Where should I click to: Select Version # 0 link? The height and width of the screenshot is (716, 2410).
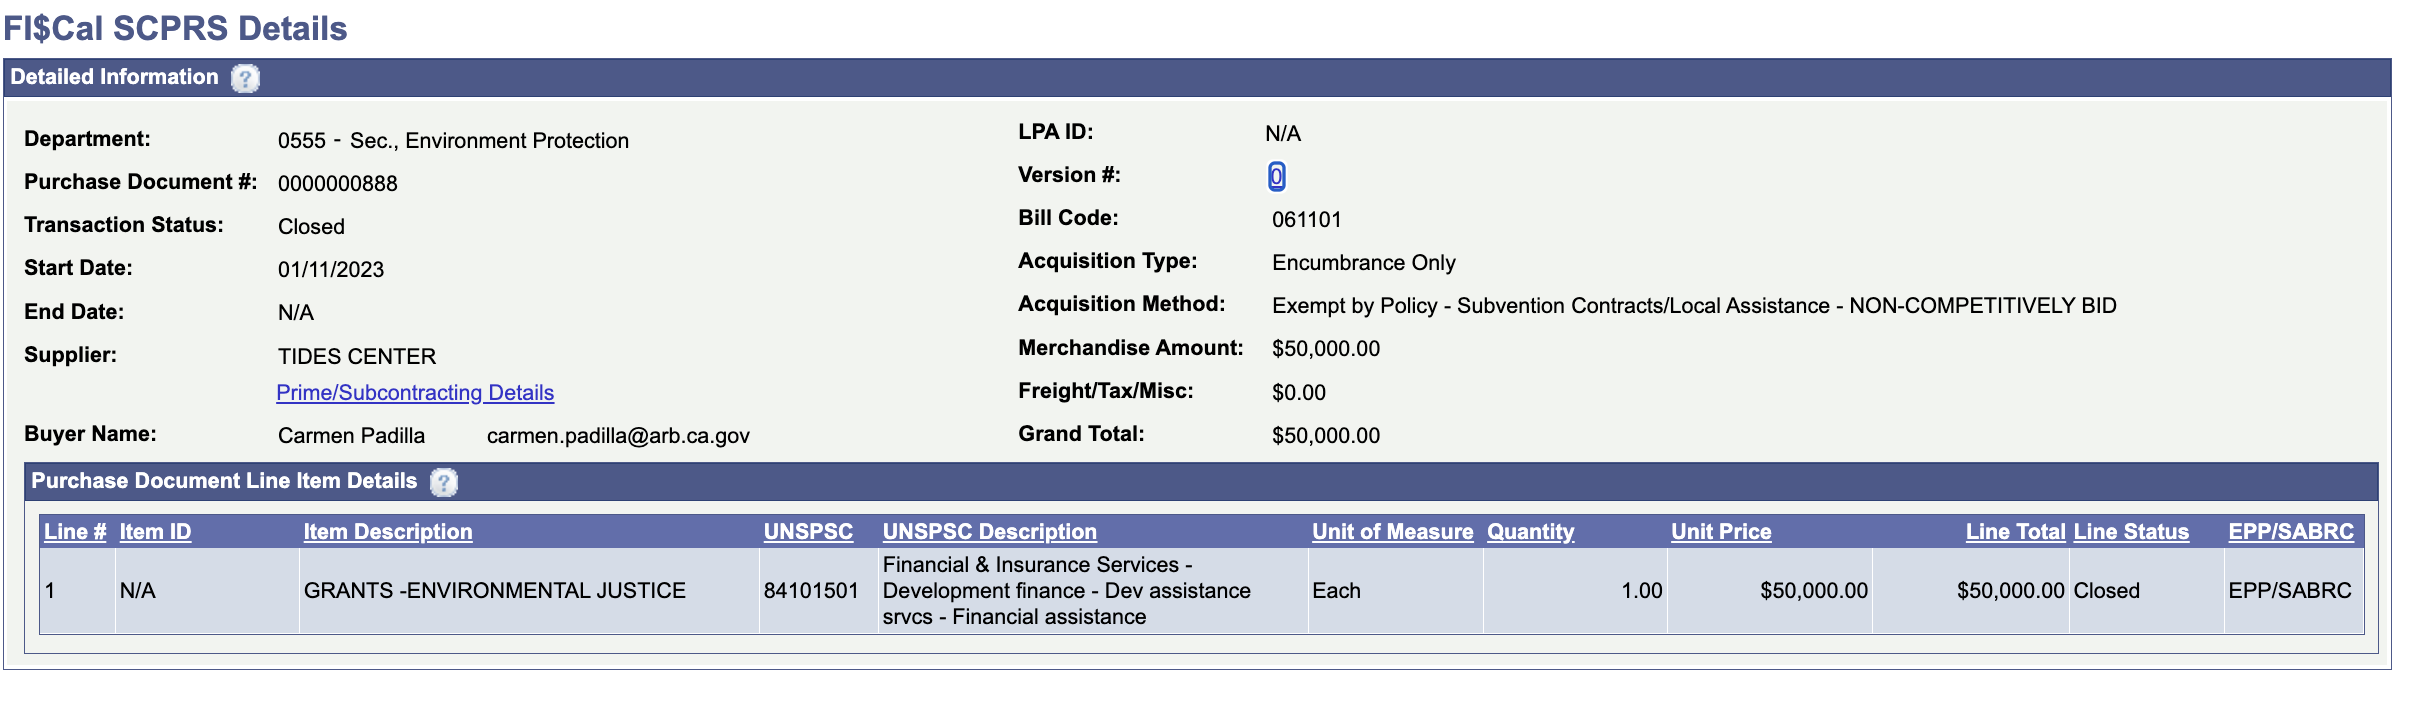pos(1276,177)
